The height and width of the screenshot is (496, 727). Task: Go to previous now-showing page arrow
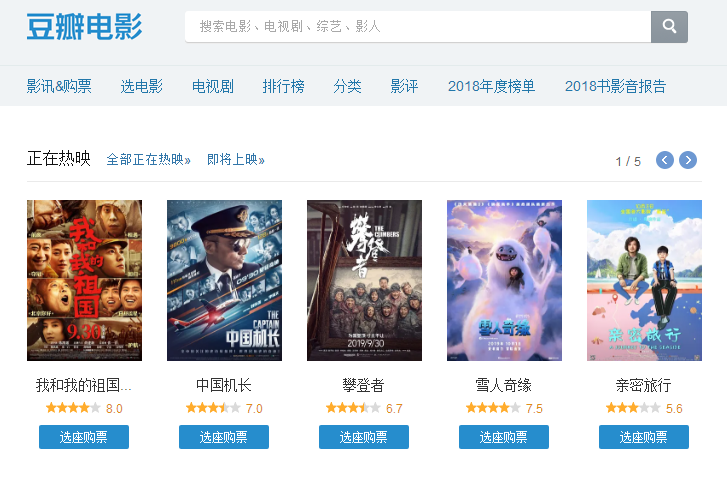pyautogui.click(x=664, y=160)
